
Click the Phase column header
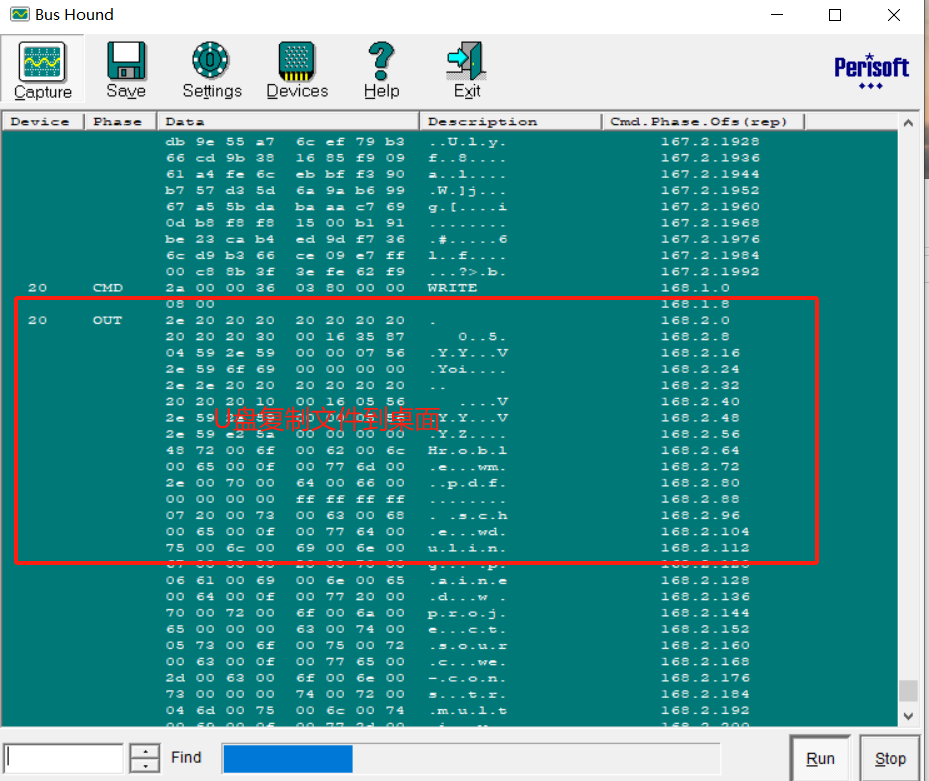120,121
